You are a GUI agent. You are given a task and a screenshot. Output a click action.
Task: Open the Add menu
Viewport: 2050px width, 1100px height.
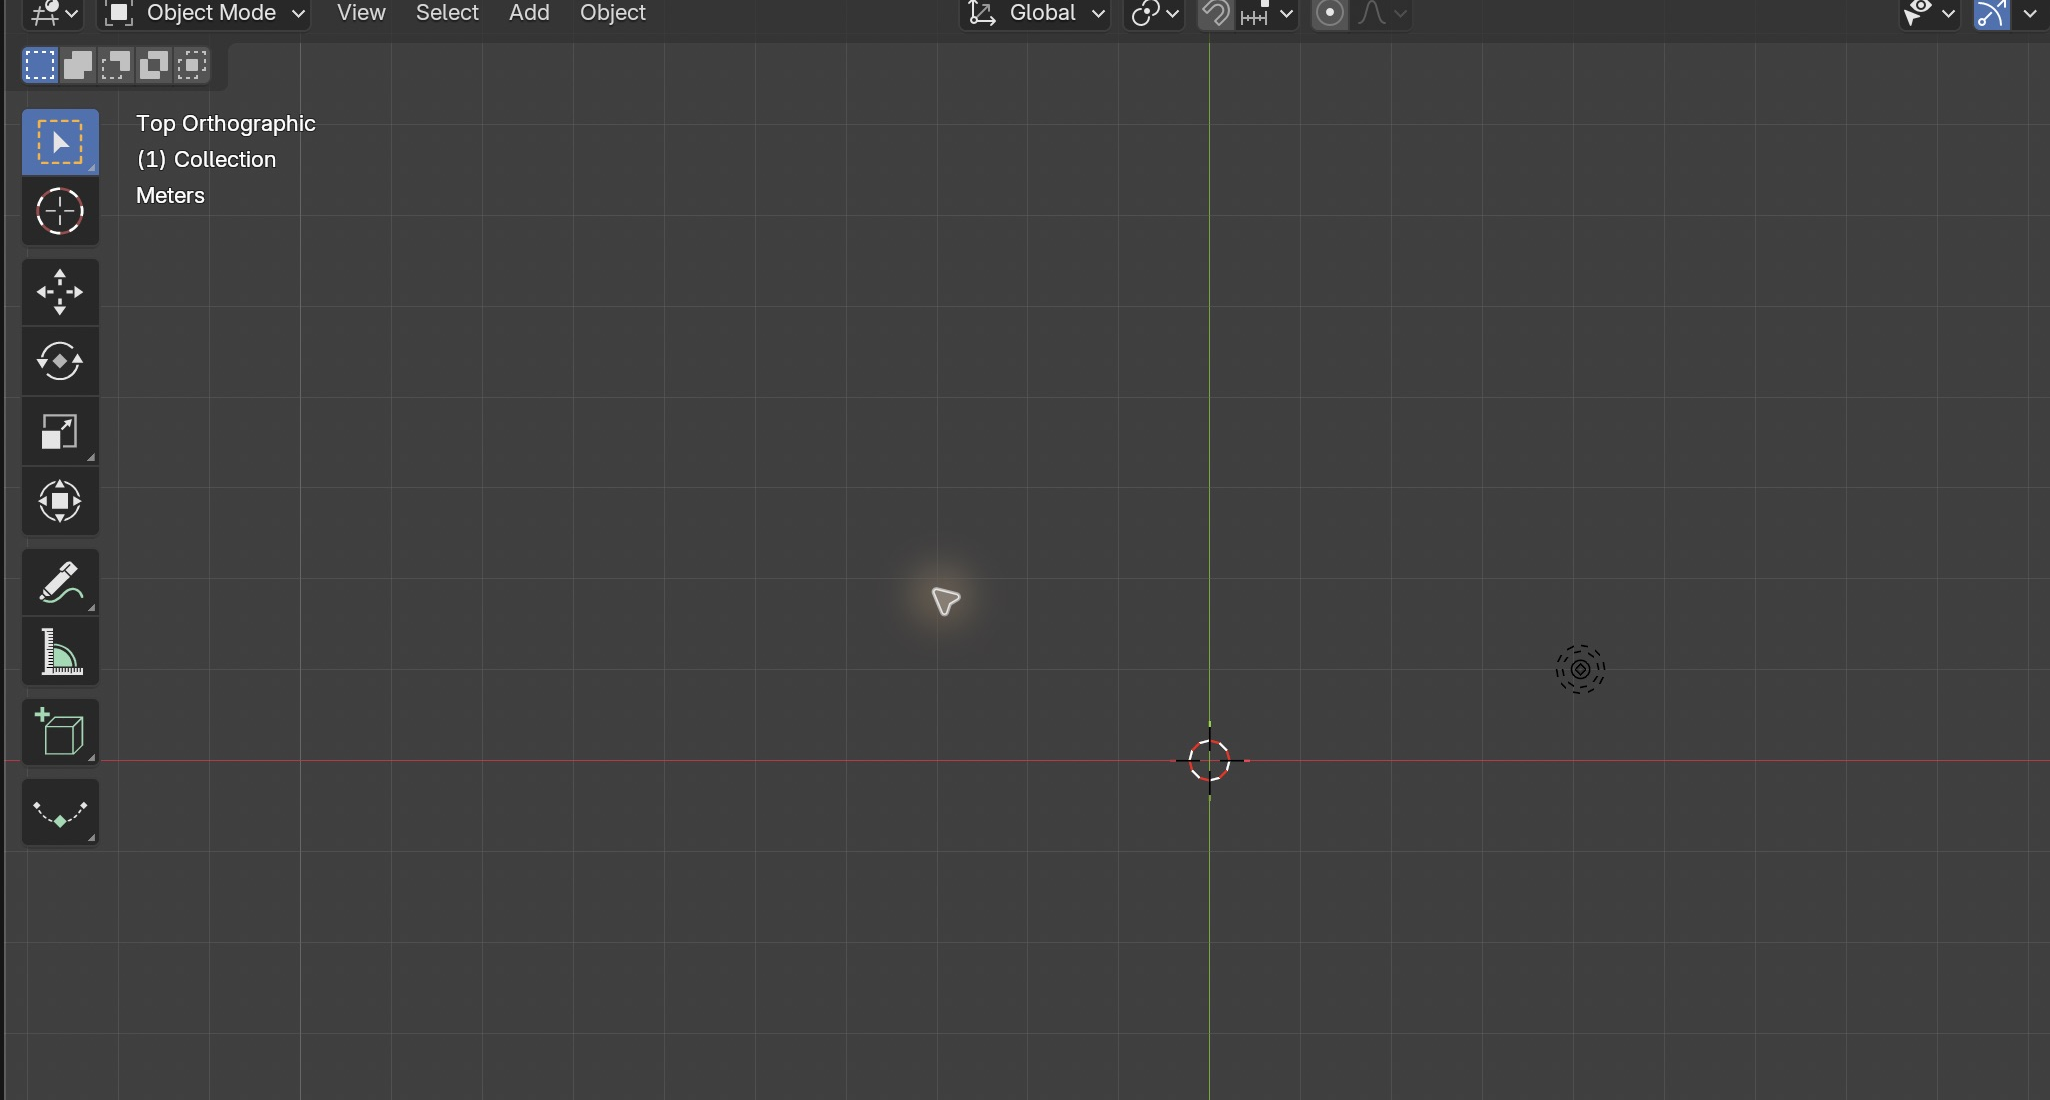[x=529, y=13]
